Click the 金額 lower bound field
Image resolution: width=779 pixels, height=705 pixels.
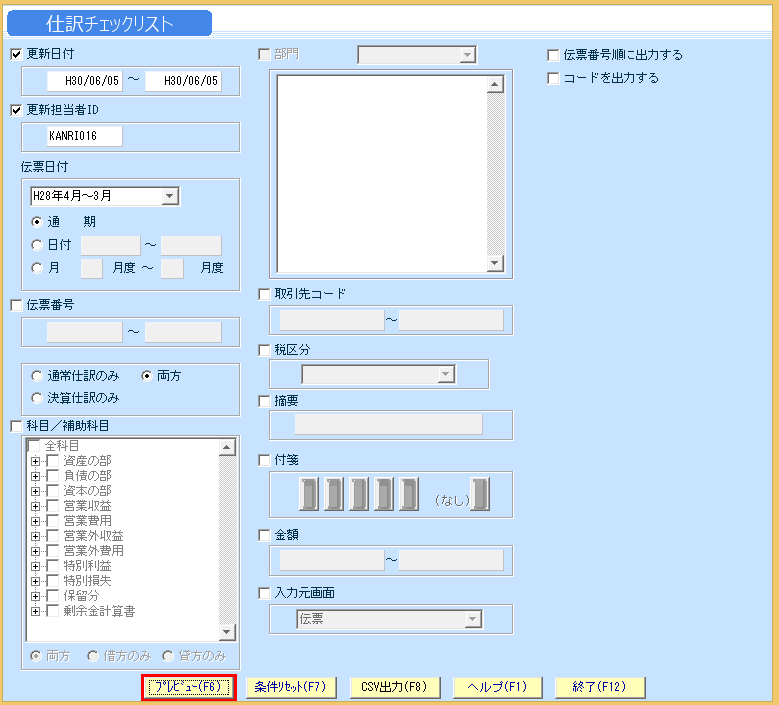332,560
